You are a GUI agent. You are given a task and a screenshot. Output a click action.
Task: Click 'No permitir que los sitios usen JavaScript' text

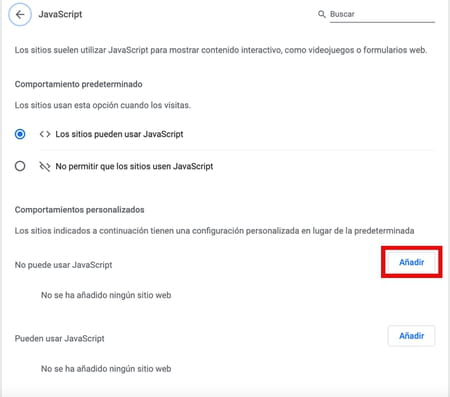click(x=134, y=166)
